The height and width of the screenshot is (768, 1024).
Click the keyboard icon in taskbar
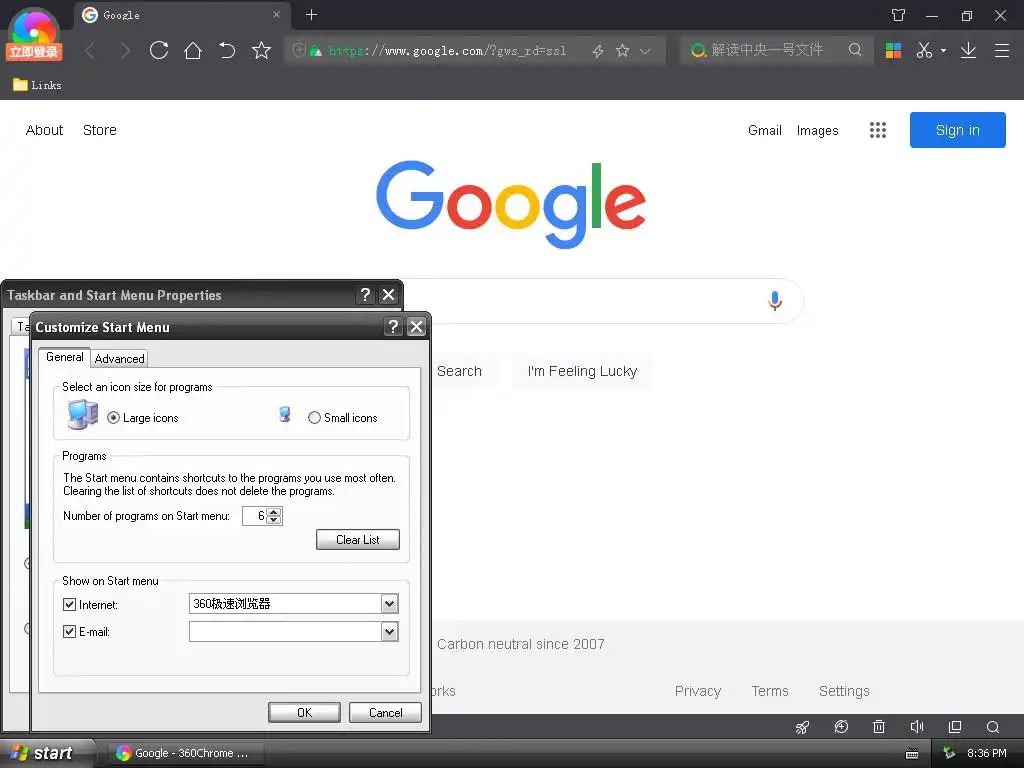912,754
